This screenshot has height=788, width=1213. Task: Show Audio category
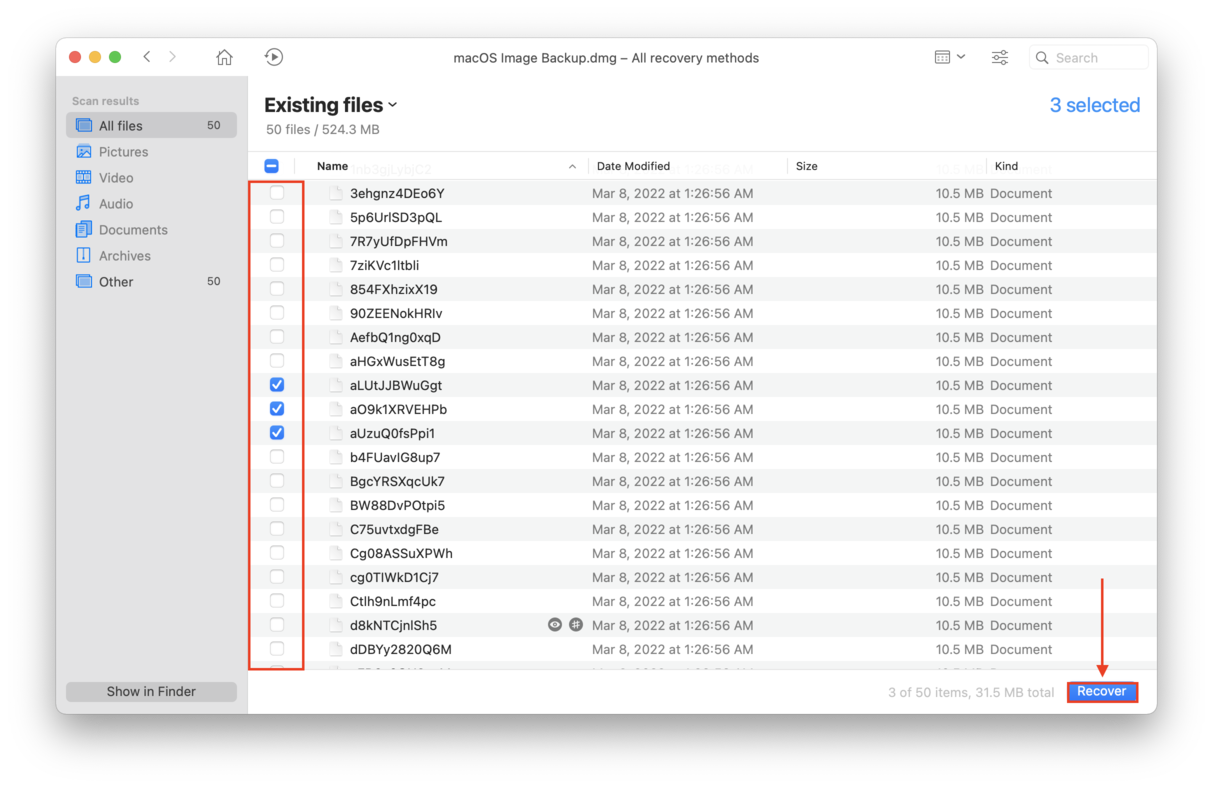point(151,204)
